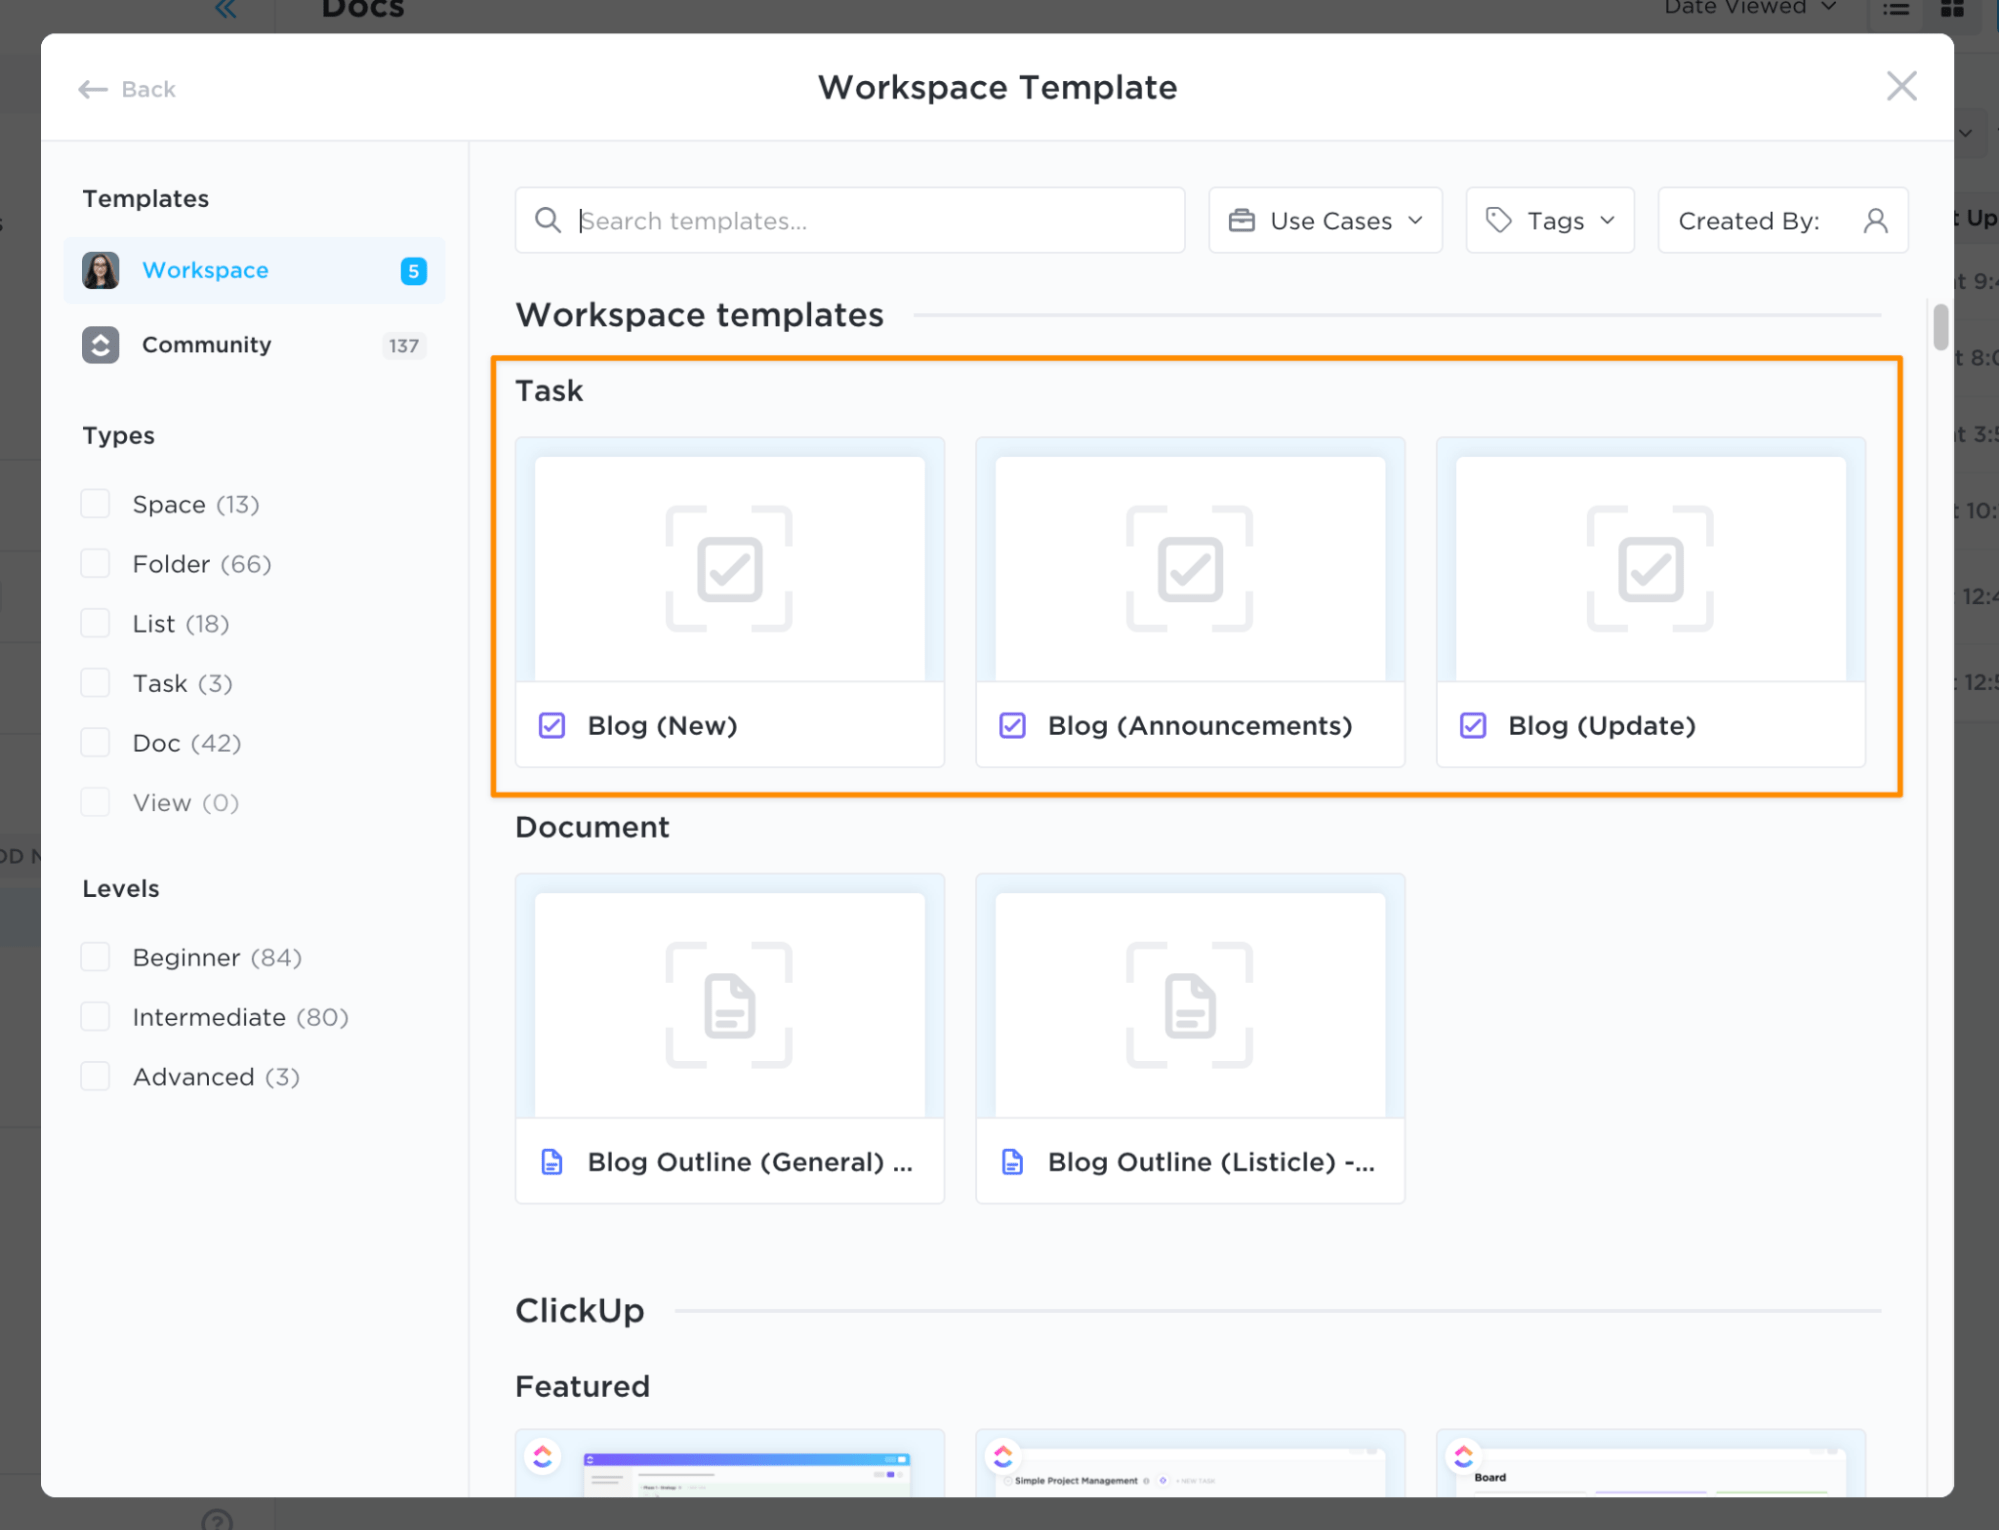This screenshot has width=1999, height=1531.
Task: Toggle the Advanced level filter
Action: tap(96, 1077)
